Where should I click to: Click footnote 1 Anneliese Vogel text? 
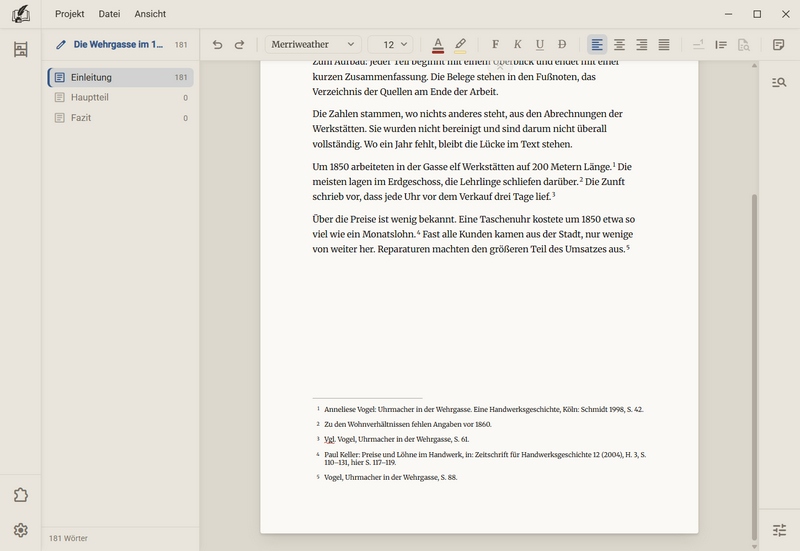point(484,409)
